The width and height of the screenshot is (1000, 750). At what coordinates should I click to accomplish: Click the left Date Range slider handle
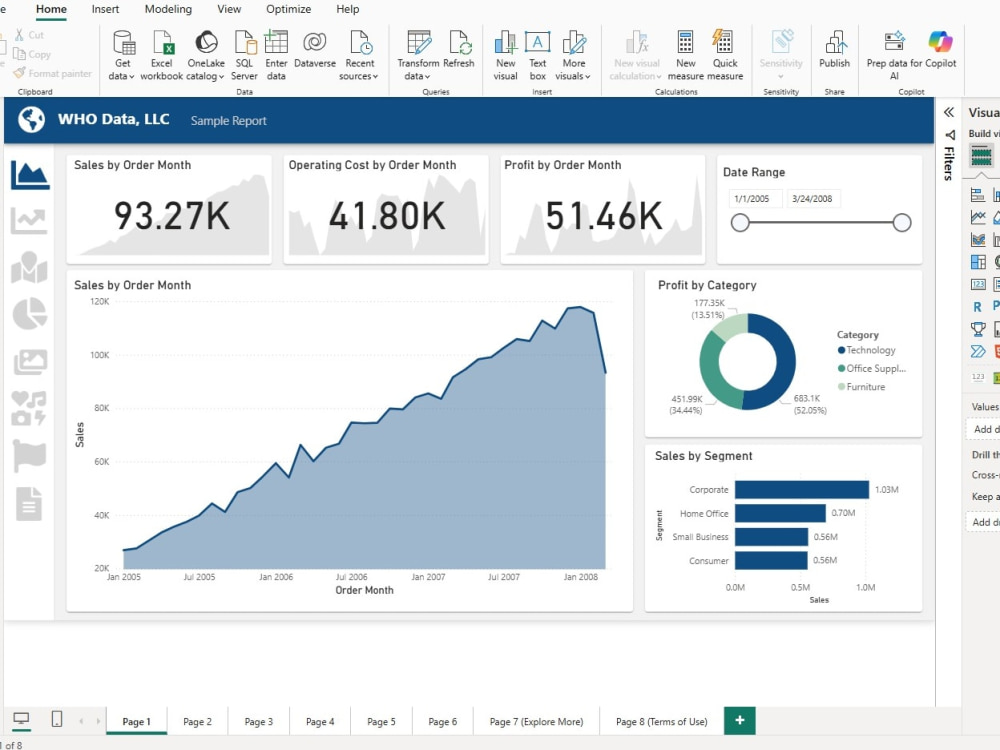point(740,223)
